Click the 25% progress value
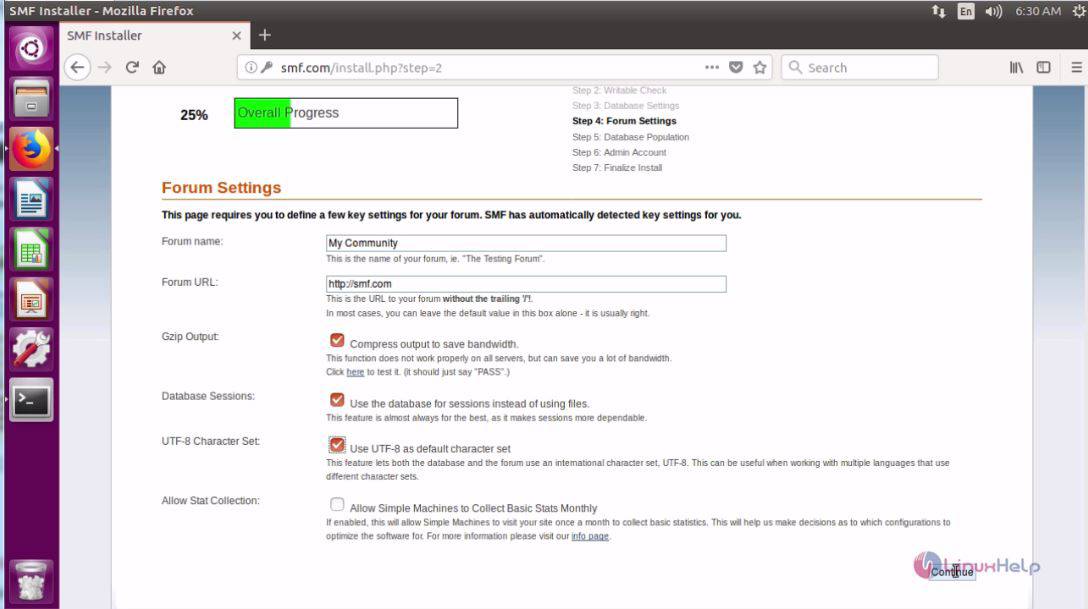The height and width of the screenshot is (609, 1088). [194, 115]
